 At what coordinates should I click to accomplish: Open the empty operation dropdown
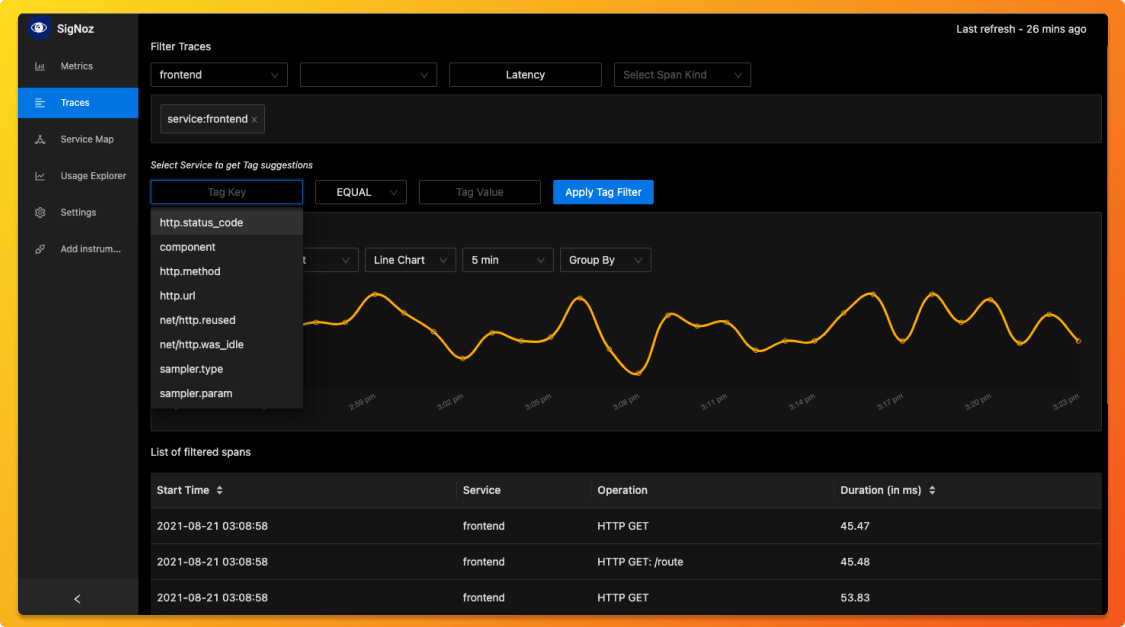[x=368, y=75]
